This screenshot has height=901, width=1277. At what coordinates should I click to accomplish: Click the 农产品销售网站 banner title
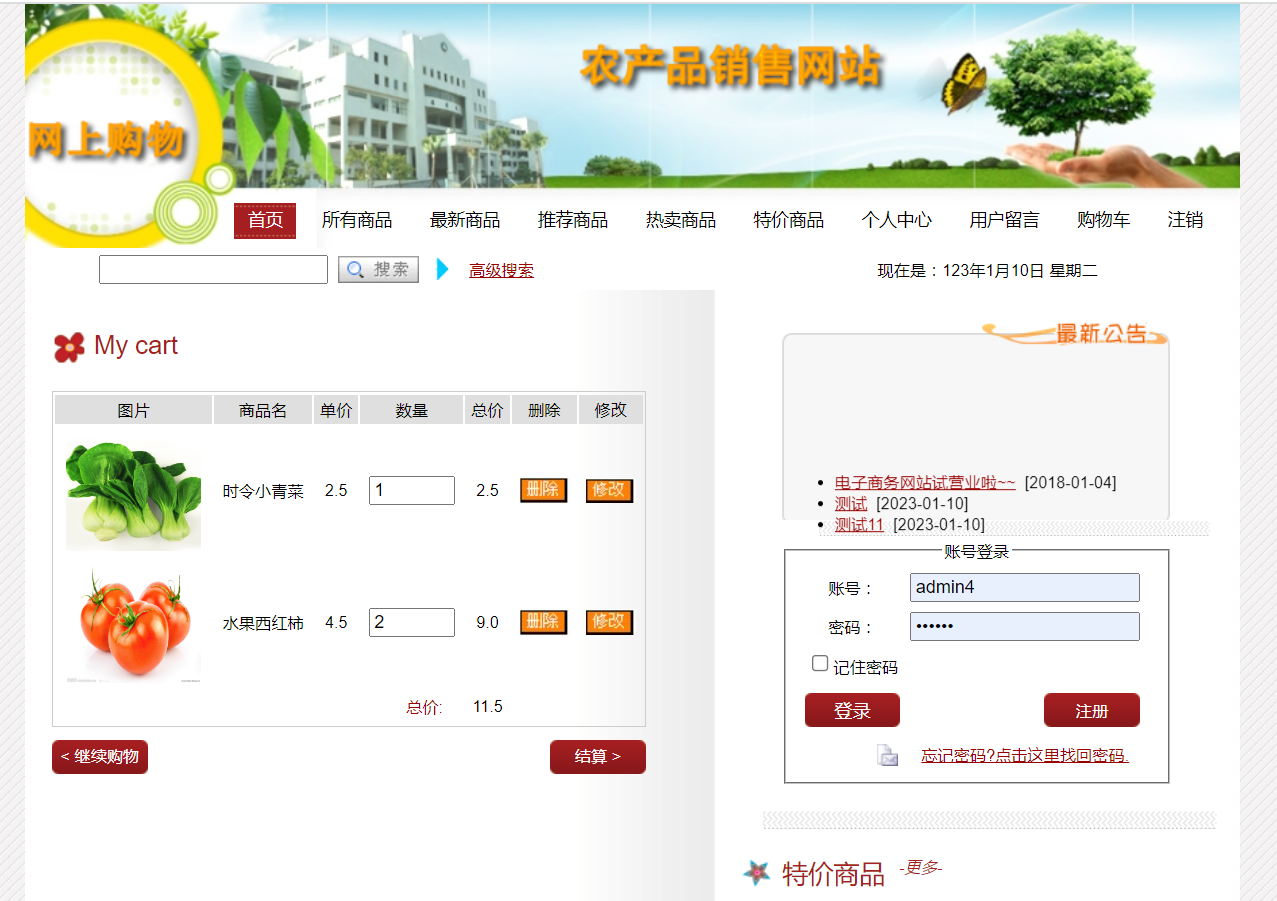732,67
